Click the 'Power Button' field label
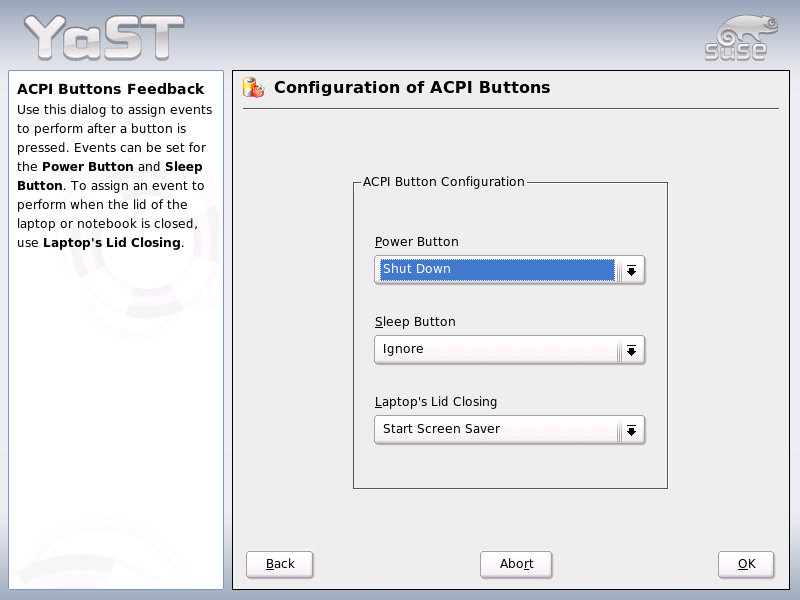800x600 pixels. pyautogui.click(x=416, y=241)
